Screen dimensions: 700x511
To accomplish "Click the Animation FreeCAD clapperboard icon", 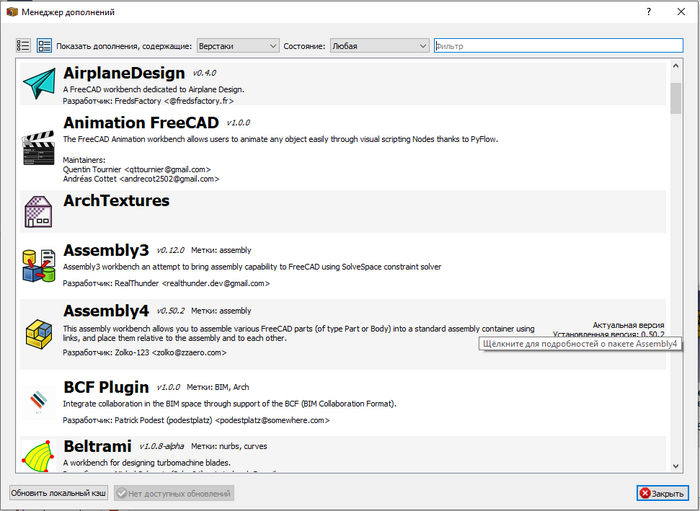I will [40, 148].
